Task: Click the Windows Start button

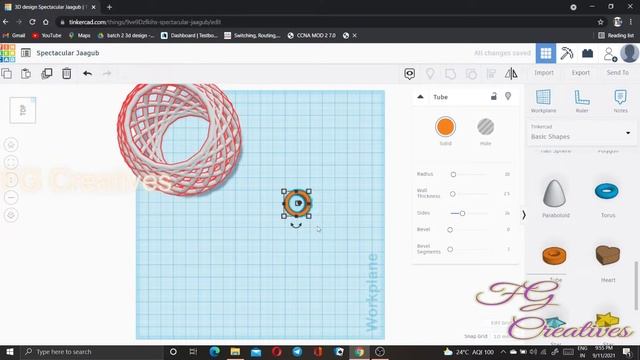Action: click(x=9, y=352)
